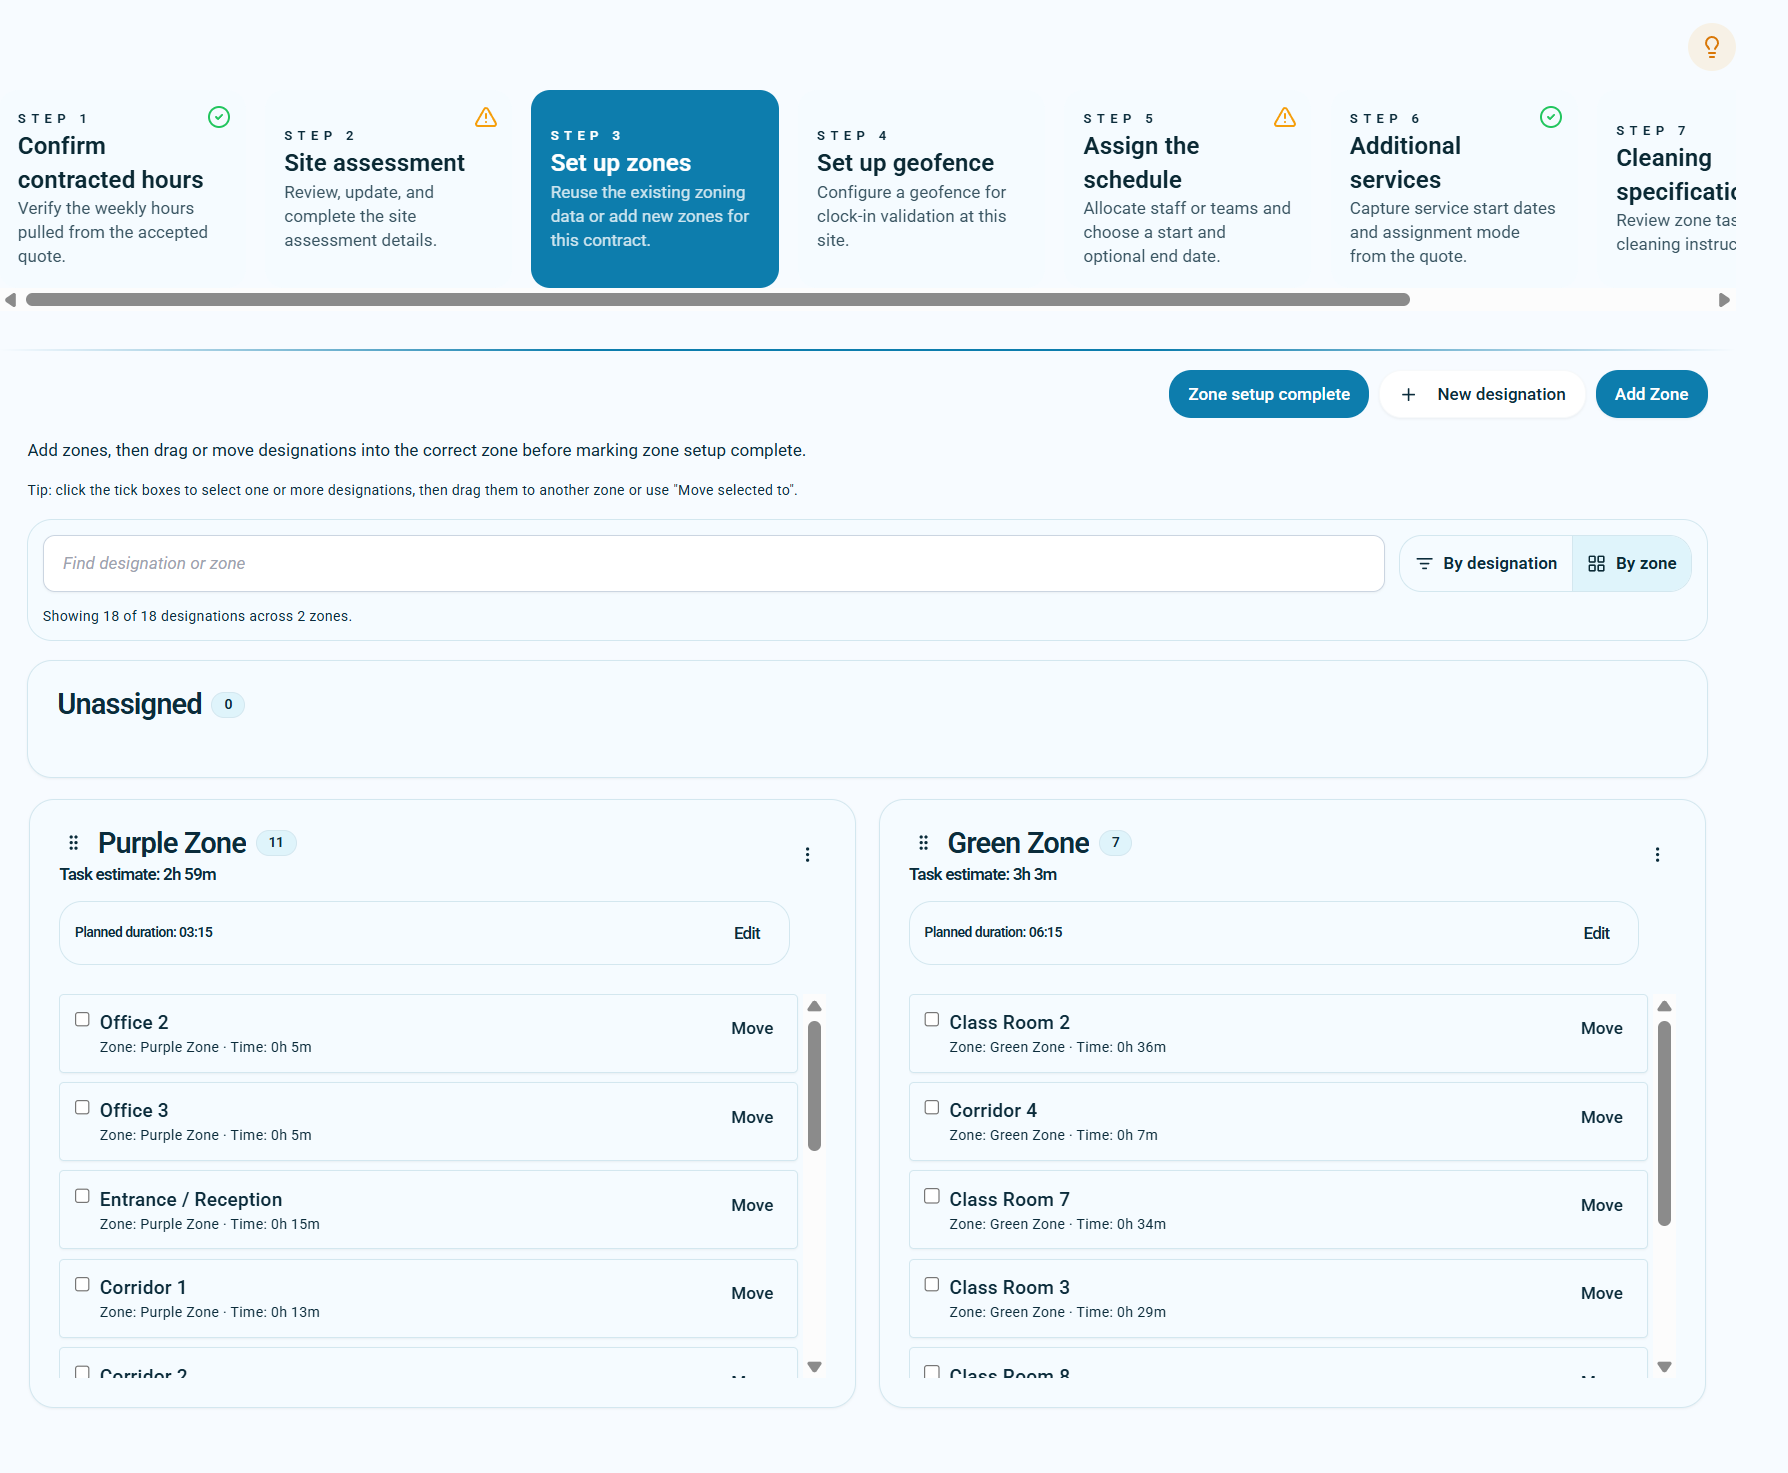Open Move menu for Entrance / Reception

752,1206
